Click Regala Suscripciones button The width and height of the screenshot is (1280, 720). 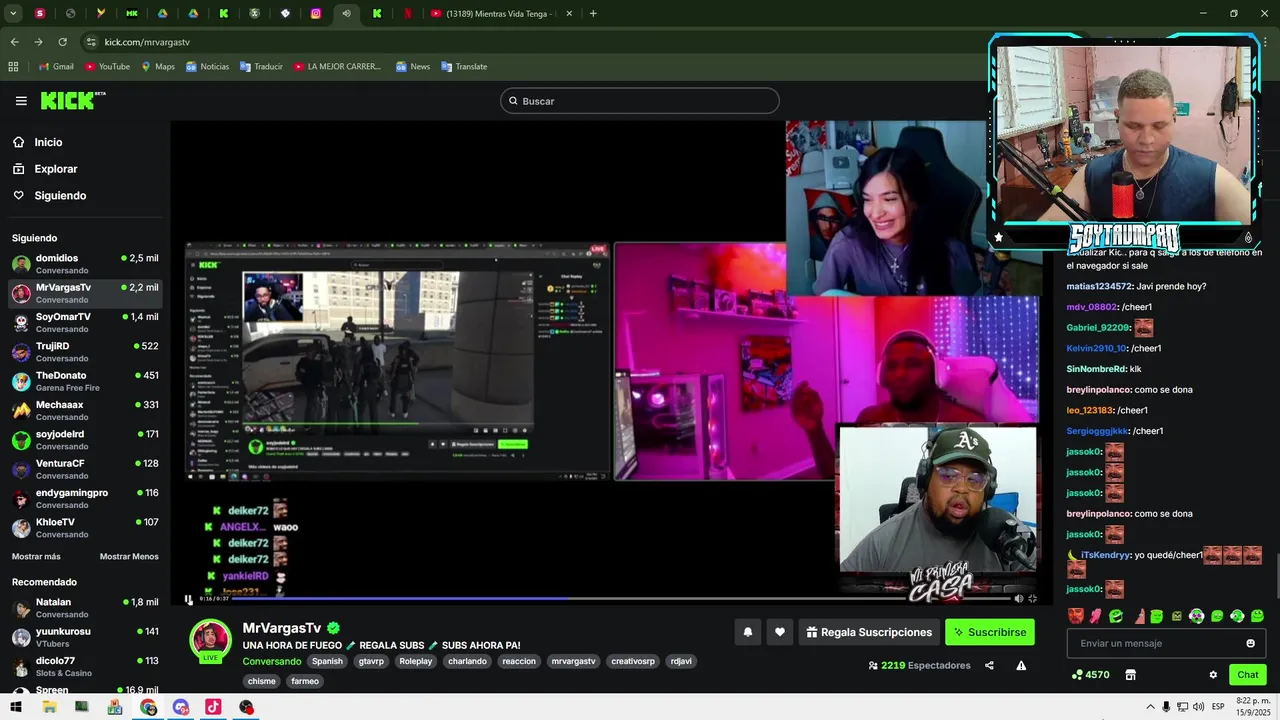coord(869,632)
